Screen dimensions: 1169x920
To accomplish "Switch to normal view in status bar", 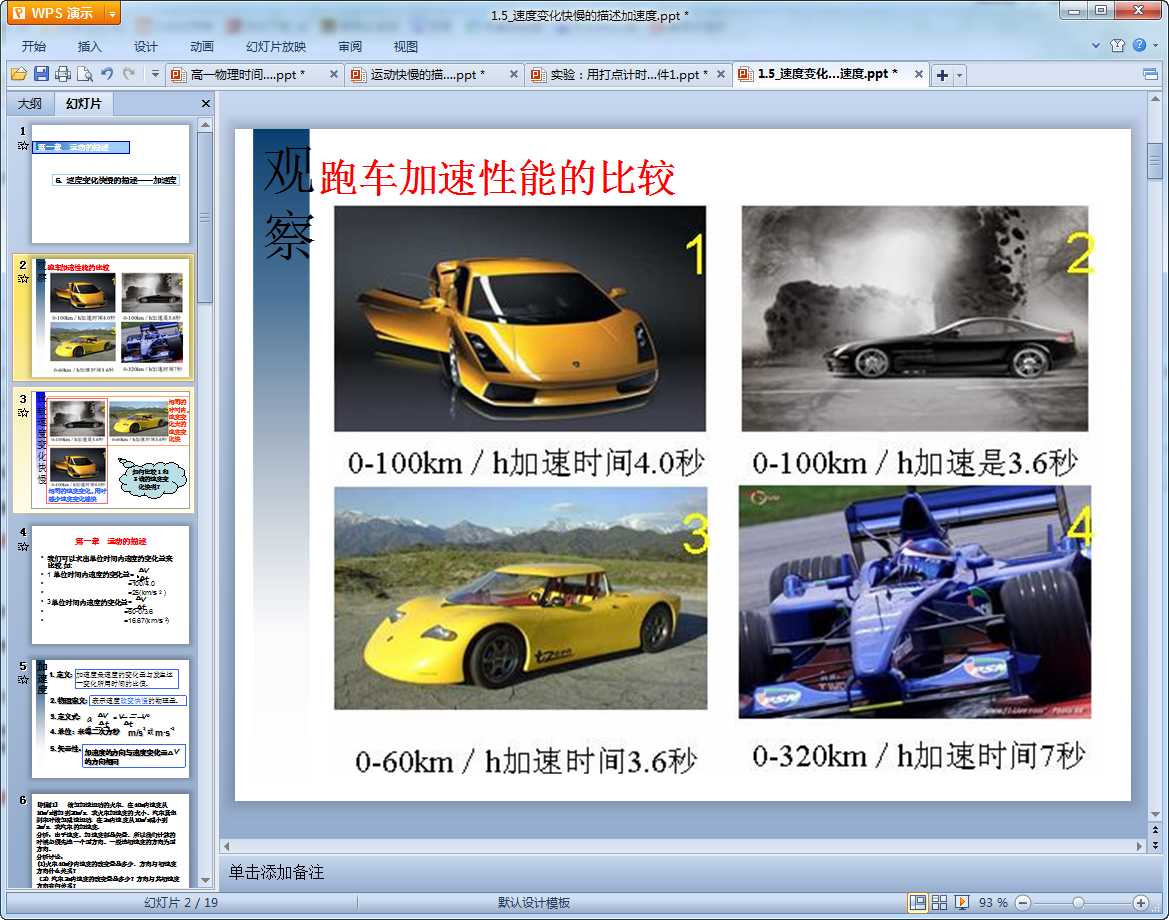I will (917, 902).
